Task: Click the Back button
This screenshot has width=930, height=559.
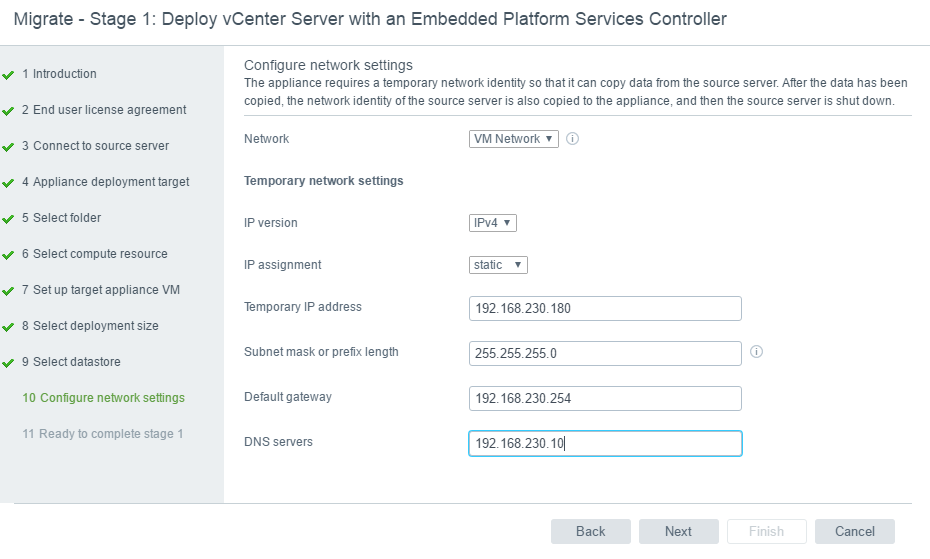Action: pos(590,531)
